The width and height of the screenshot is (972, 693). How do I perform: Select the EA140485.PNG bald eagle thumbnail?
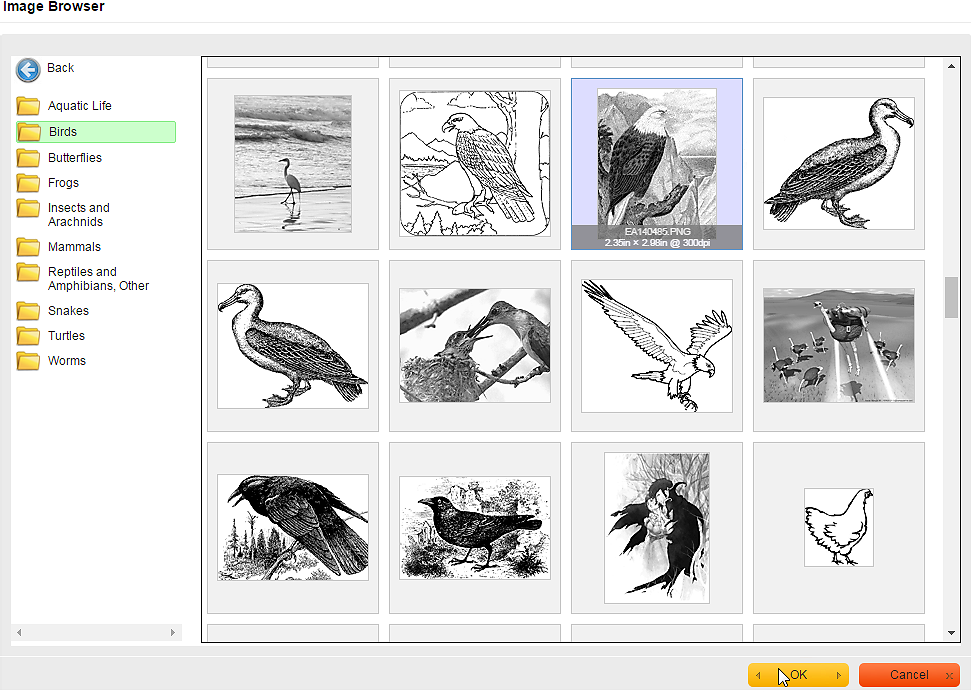tap(657, 164)
